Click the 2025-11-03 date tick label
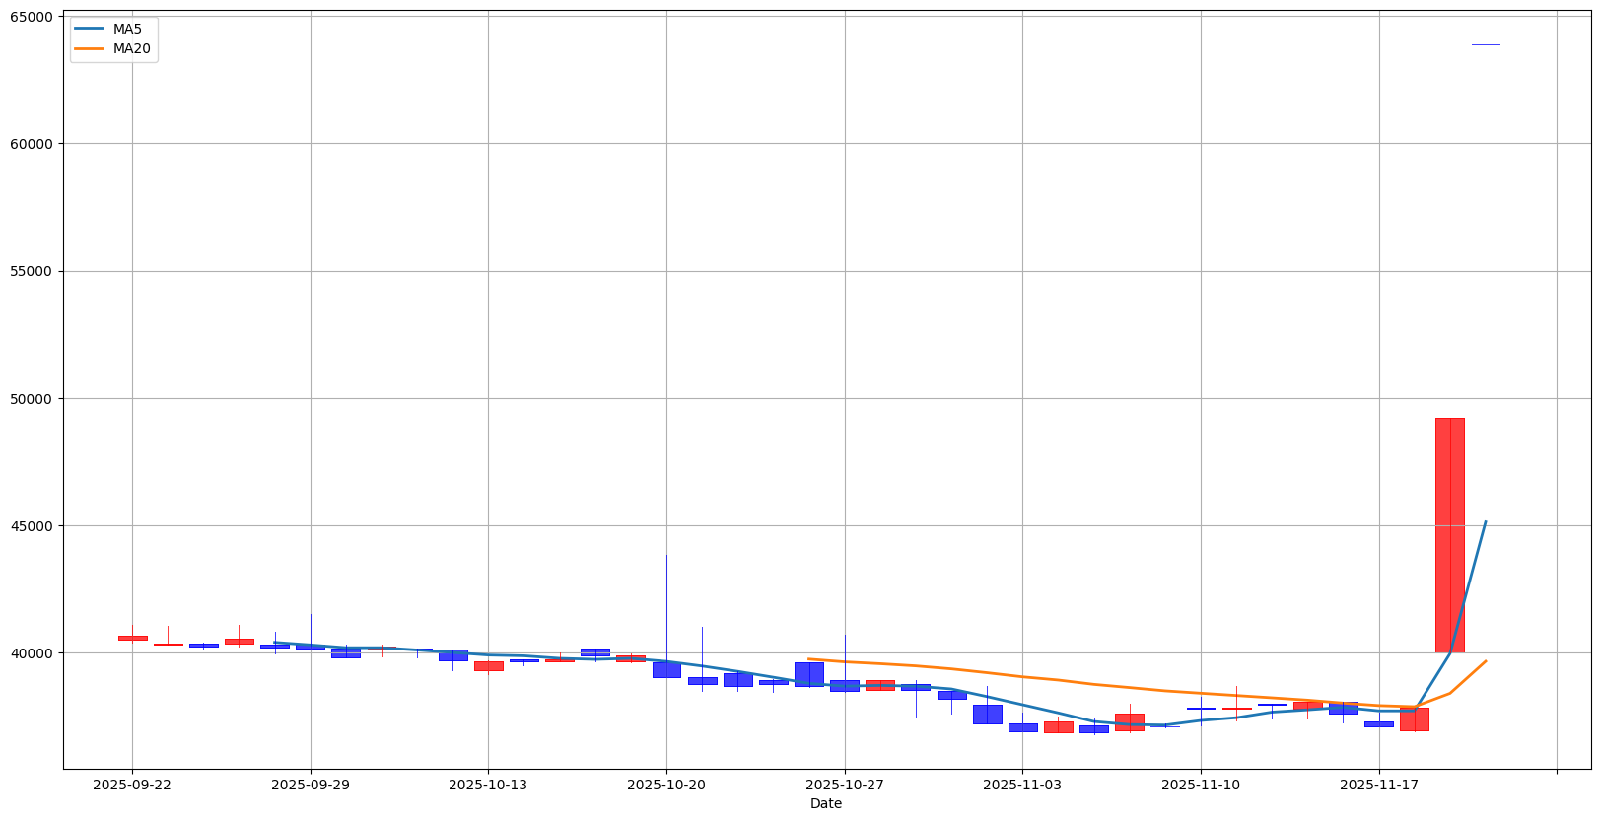1600x821 pixels. [x=1022, y=785]
